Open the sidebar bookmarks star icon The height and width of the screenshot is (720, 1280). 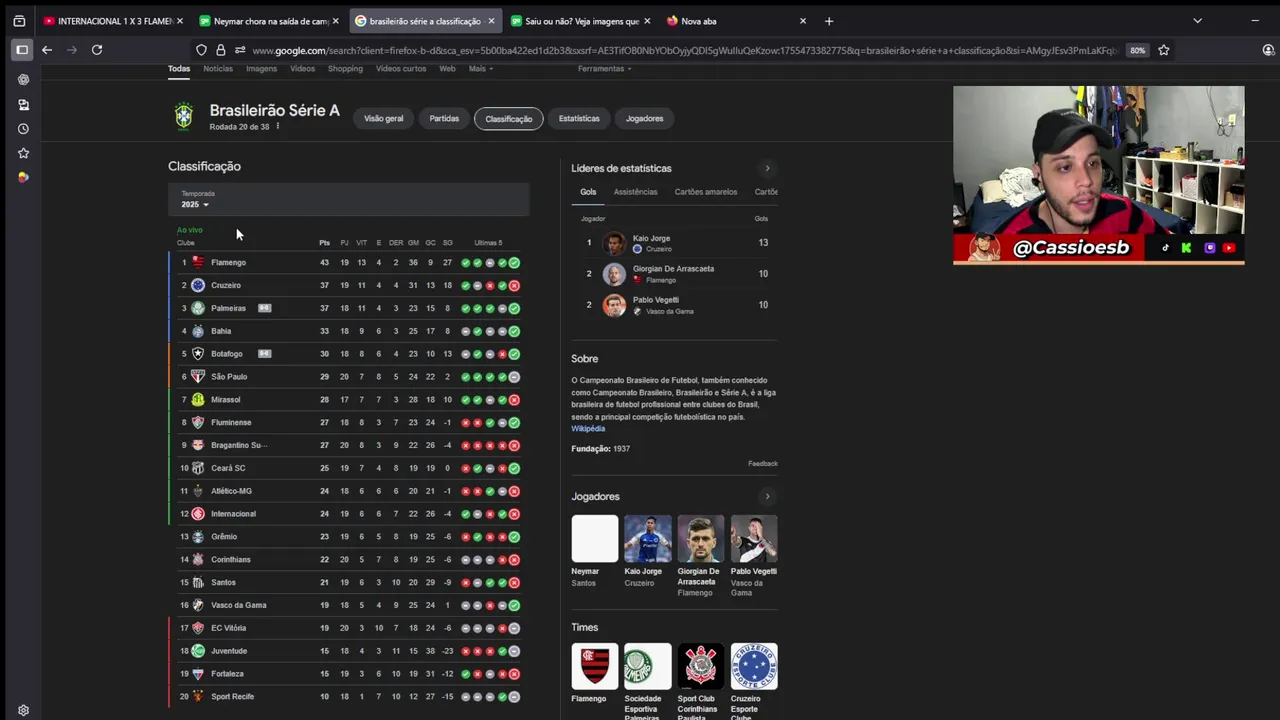point(23,153)
